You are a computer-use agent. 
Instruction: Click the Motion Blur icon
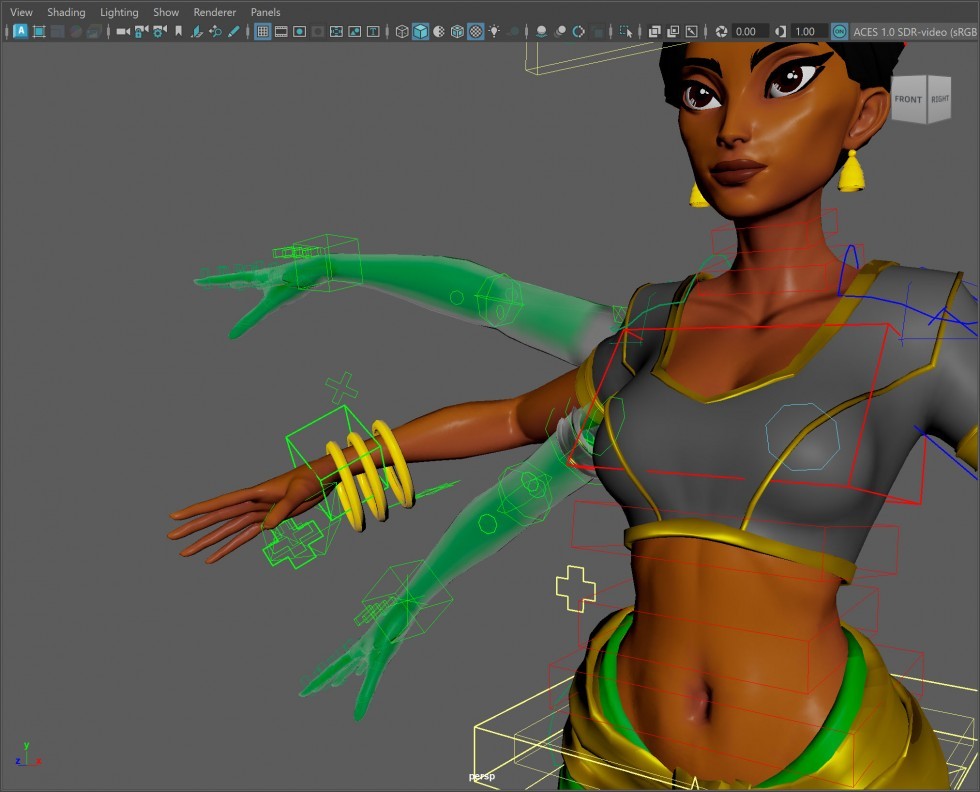(x=561, y=31)
